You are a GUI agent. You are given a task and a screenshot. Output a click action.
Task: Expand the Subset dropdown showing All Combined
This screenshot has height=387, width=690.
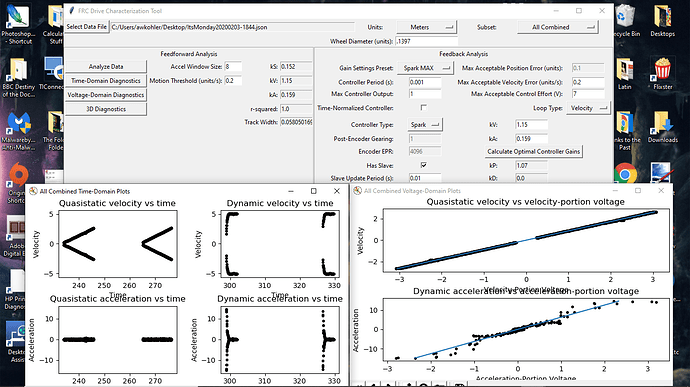(x=558, y=27)
